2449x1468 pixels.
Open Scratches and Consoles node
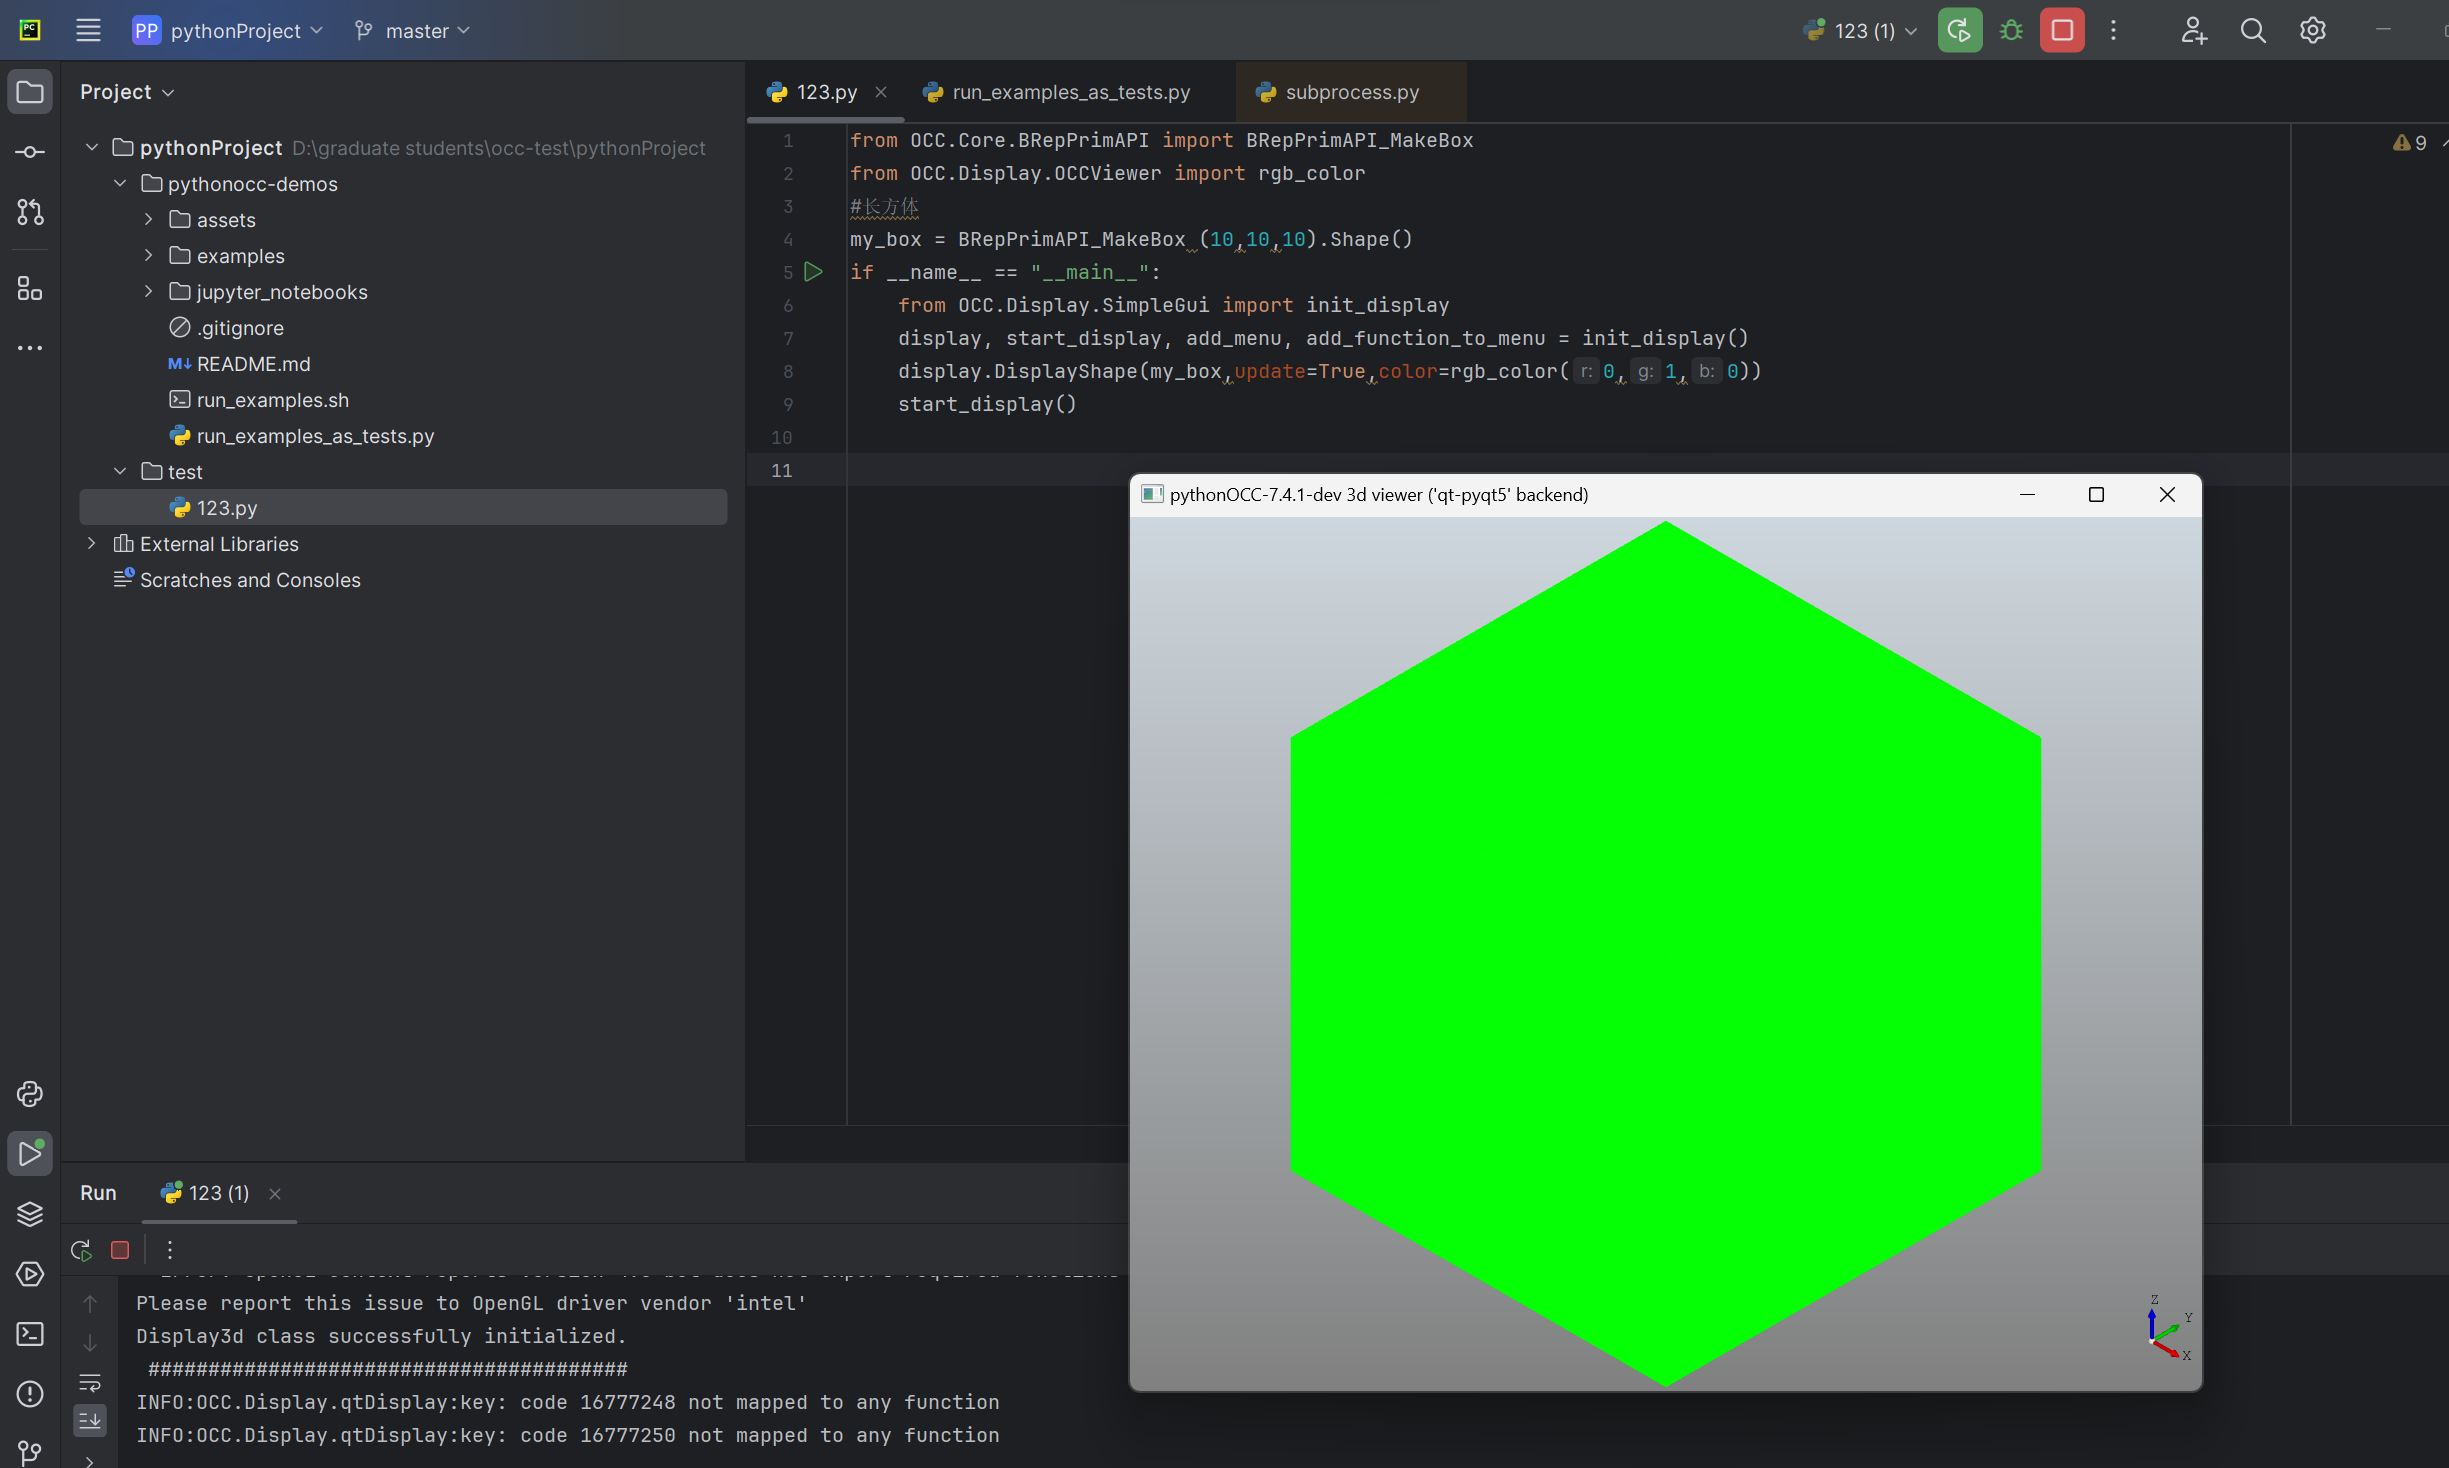pyautogui.click(x=237, y=580)
